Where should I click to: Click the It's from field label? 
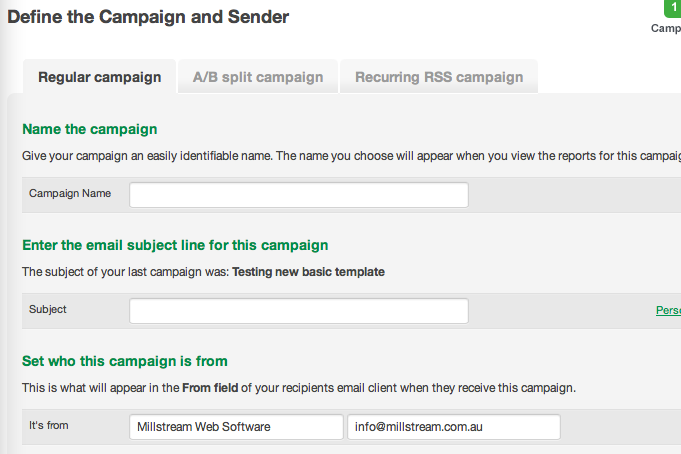click(49, 425)
